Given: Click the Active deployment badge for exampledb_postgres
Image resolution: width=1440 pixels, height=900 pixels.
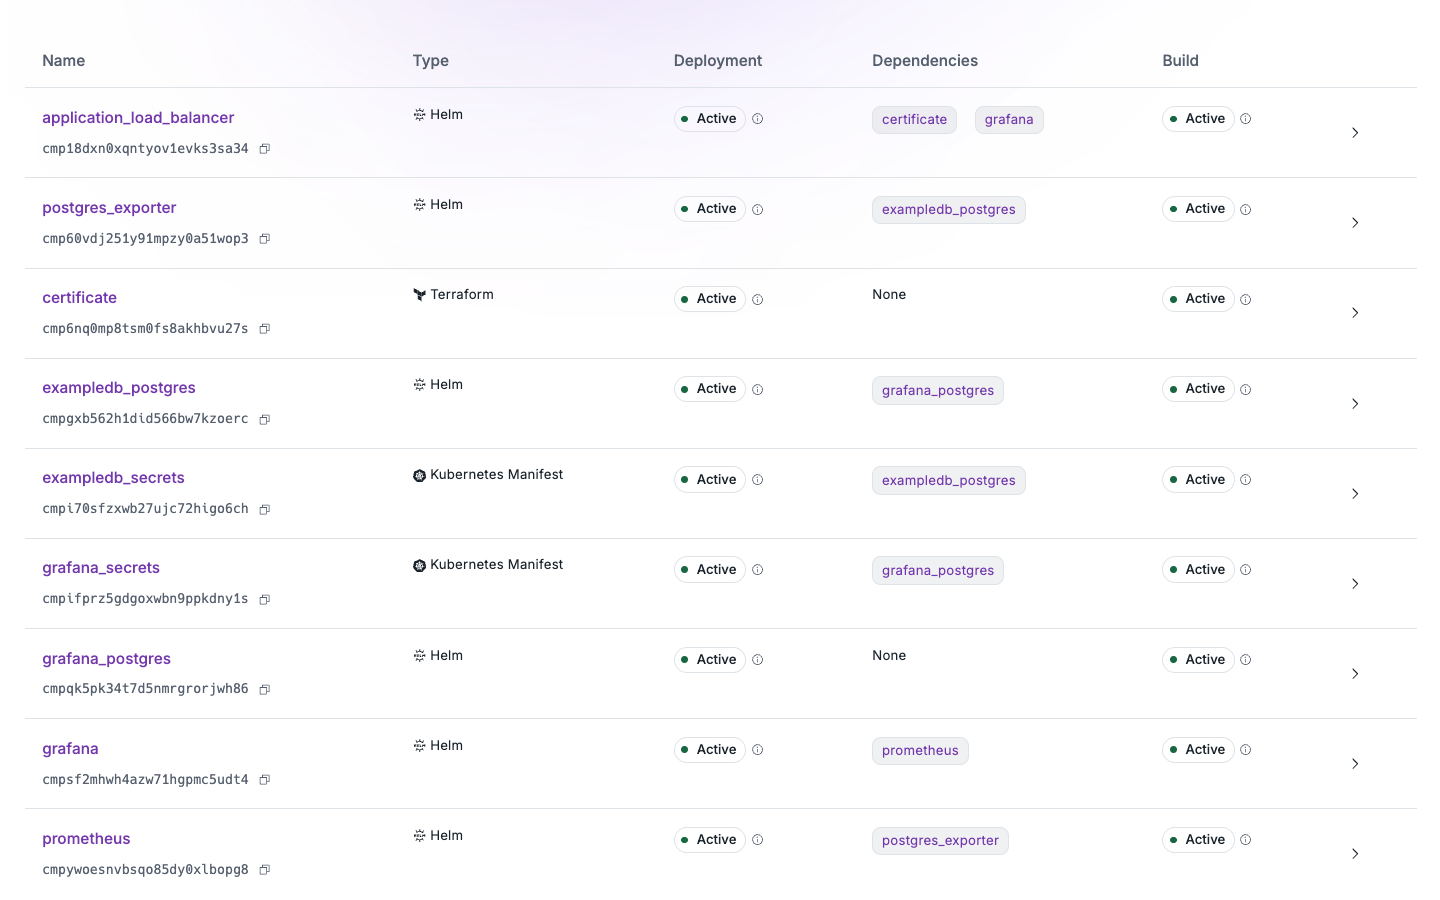Looking at the screenshot, I should tap(710, 388).
